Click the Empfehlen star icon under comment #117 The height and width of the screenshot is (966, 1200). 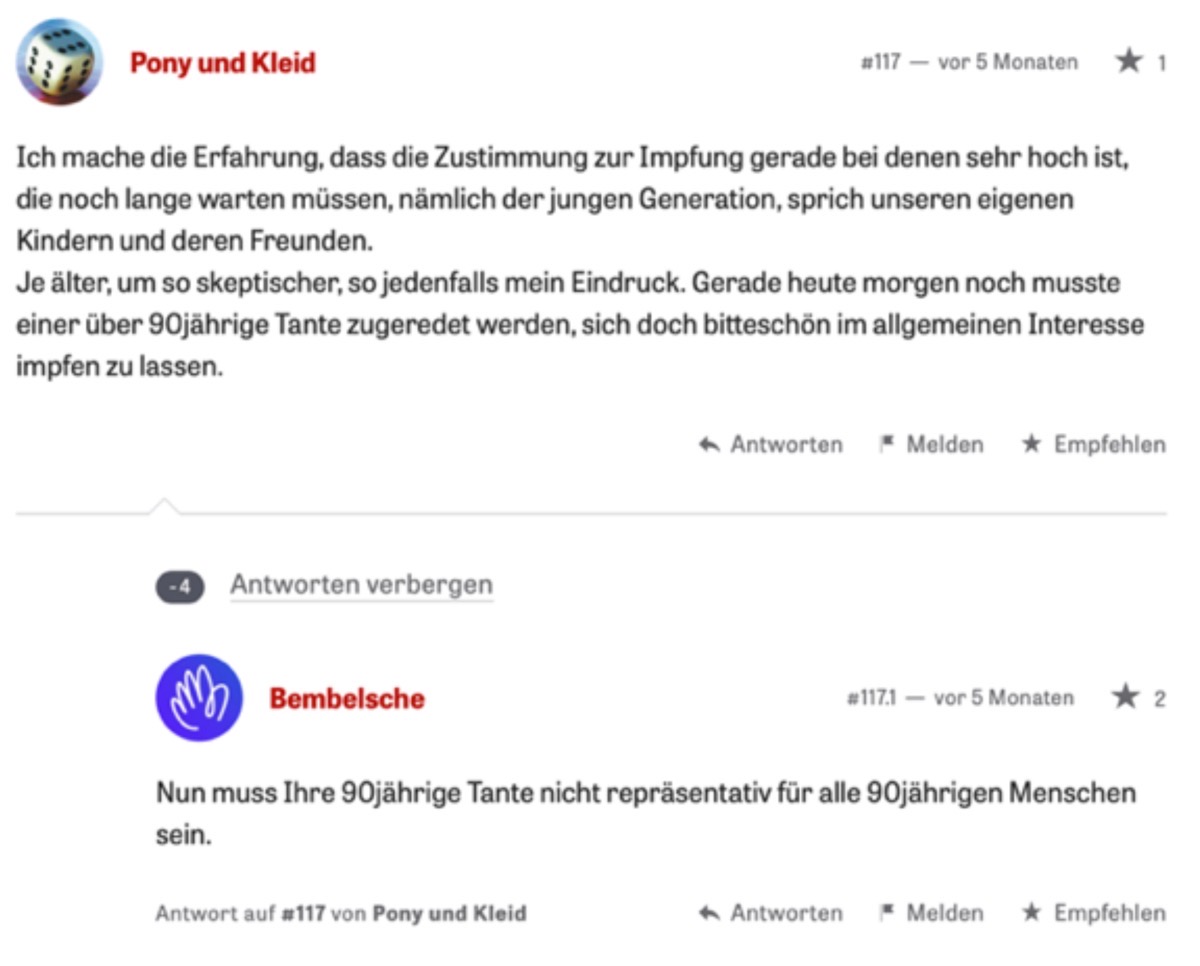(1031, 444)
